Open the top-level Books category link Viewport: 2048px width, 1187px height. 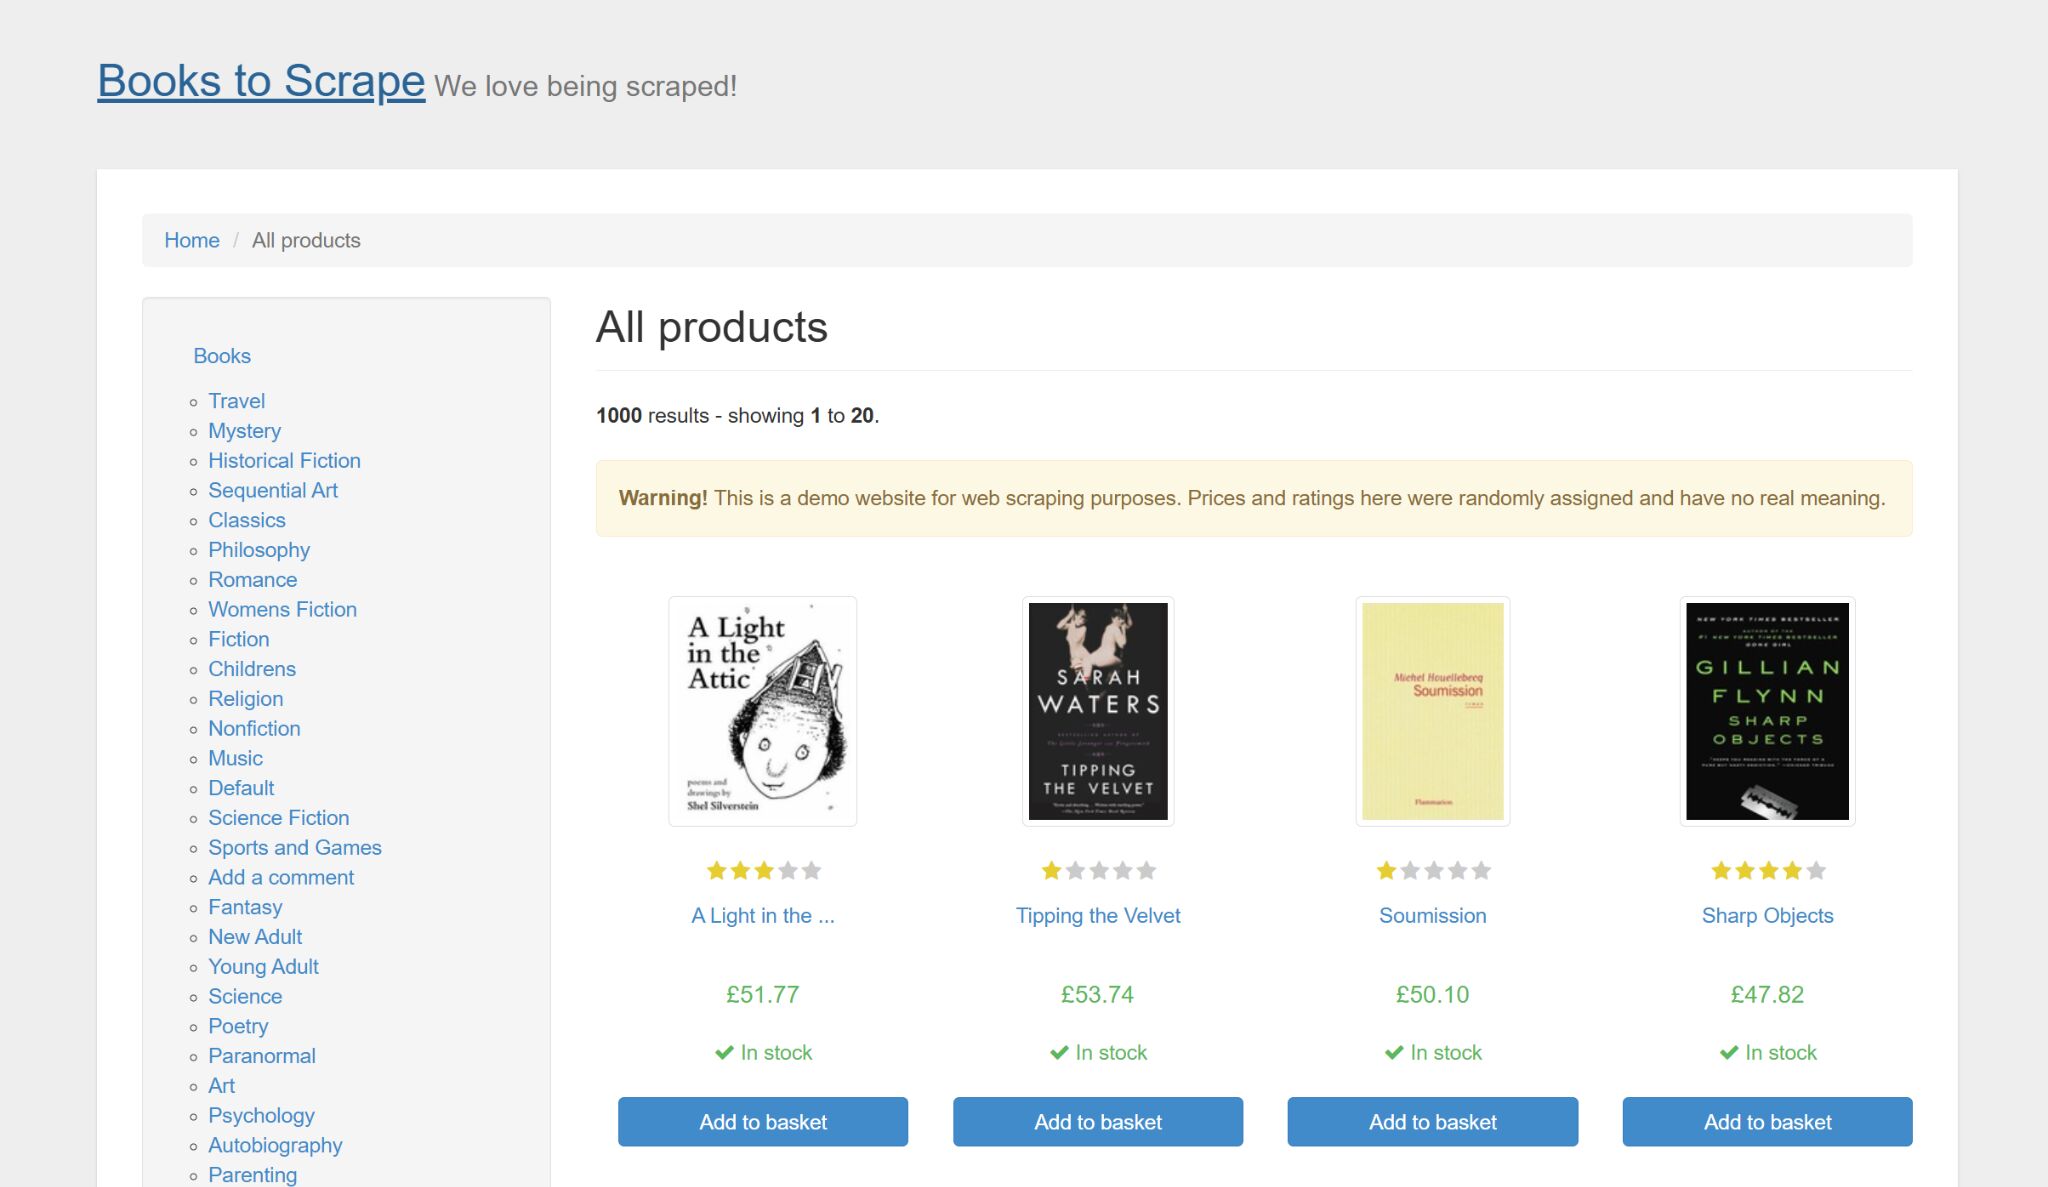(x=222, y=356)
